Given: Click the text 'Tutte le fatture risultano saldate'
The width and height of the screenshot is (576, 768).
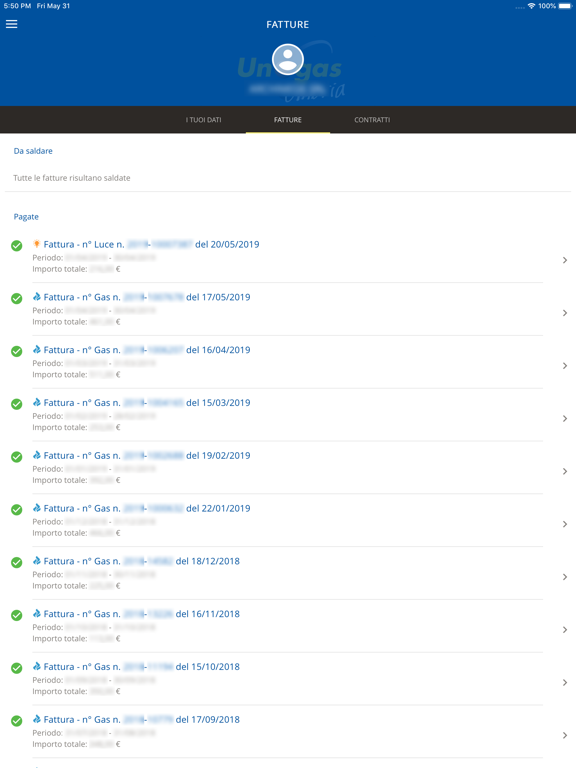Looking at the screenshot, I should click(72, 178).
